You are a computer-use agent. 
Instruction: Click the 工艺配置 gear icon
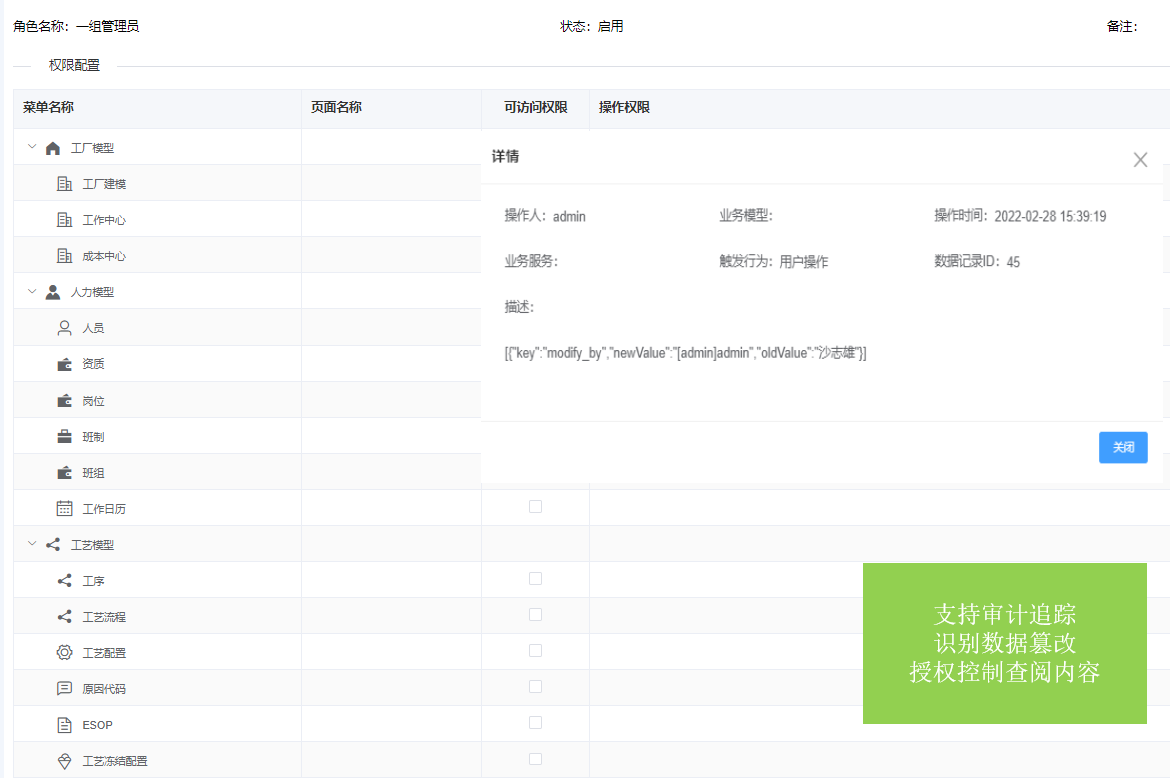pos(64,653)
